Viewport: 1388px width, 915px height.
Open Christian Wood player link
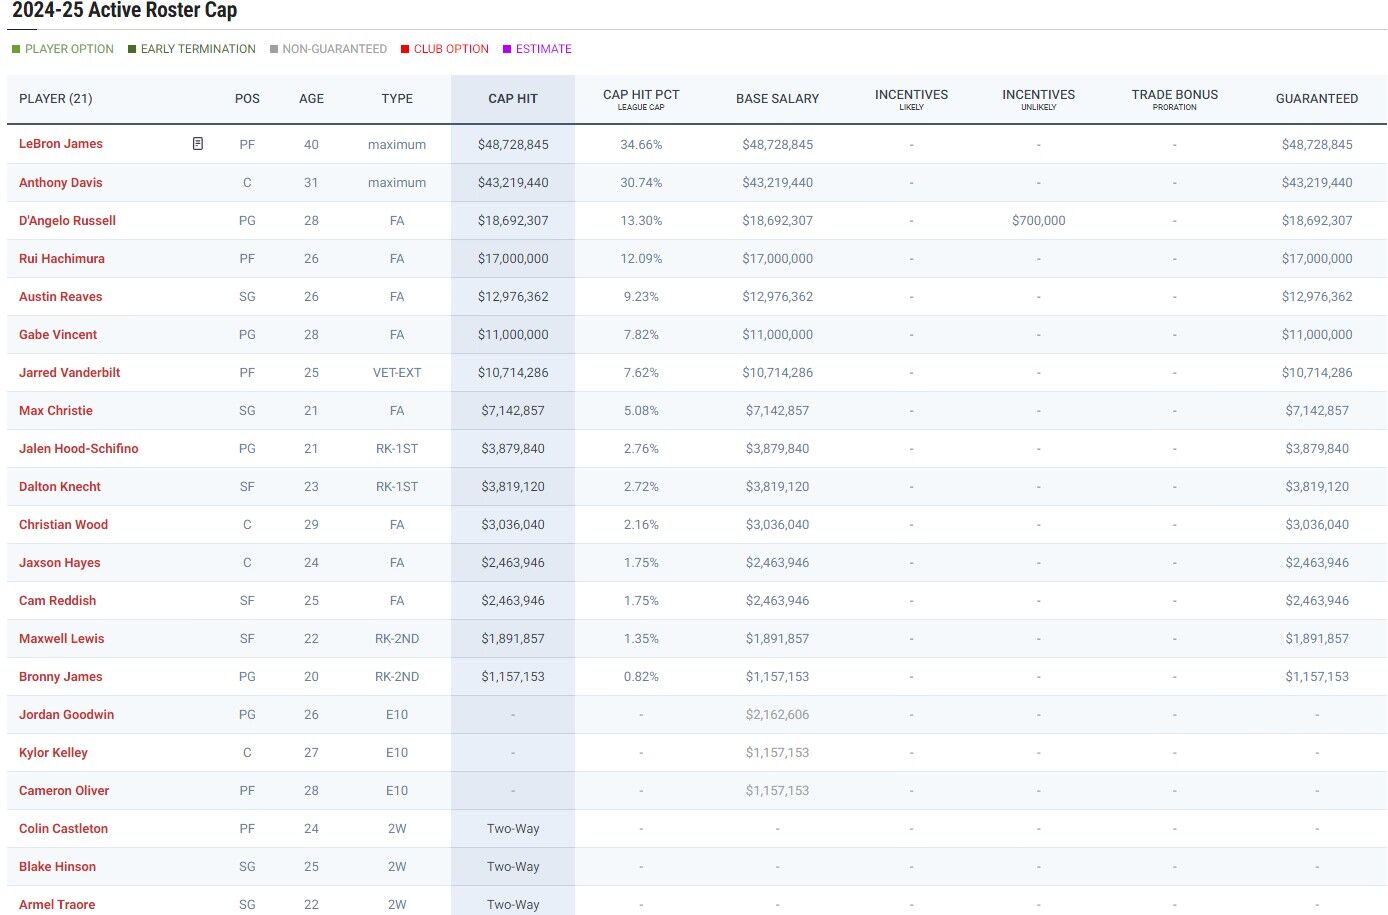[64, 525]
